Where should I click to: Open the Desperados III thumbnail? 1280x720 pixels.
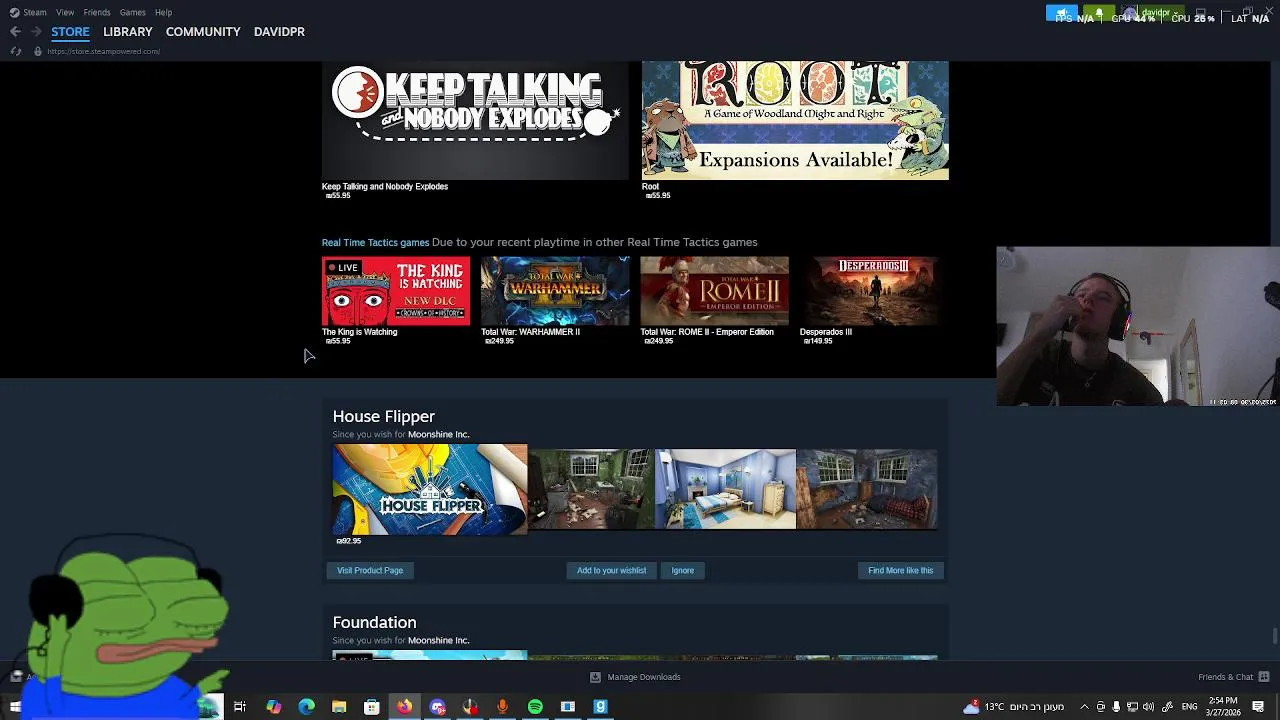point(873,291)
